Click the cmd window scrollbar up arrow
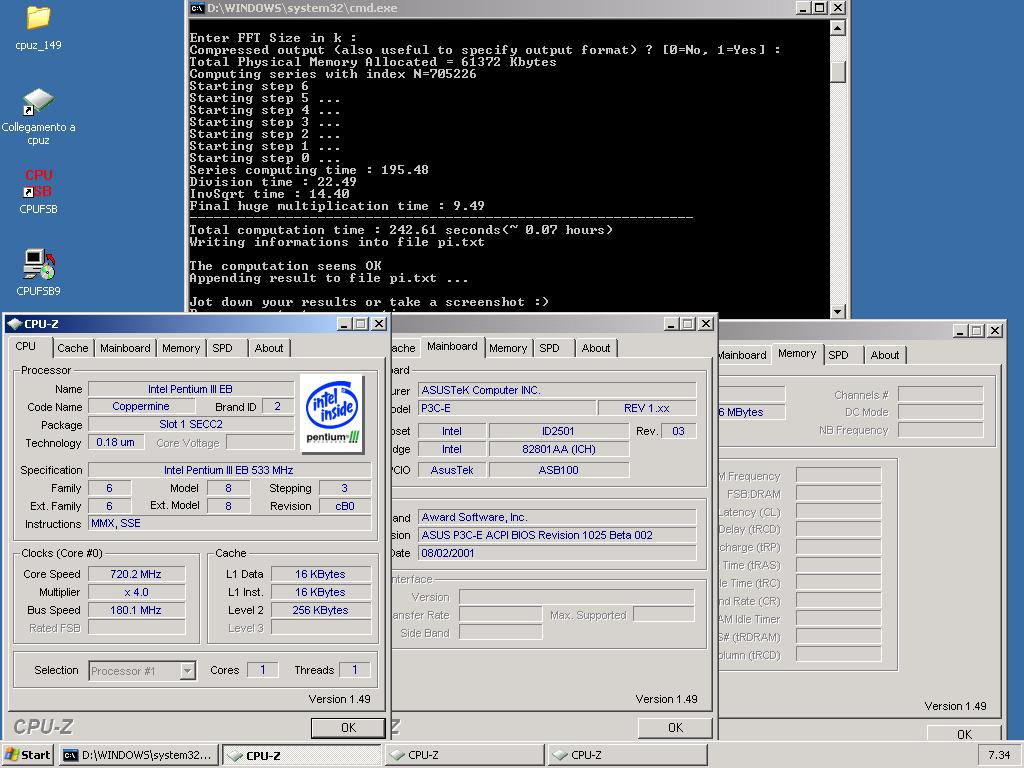This screenshot has width=1024, height=768. [837, 27]
